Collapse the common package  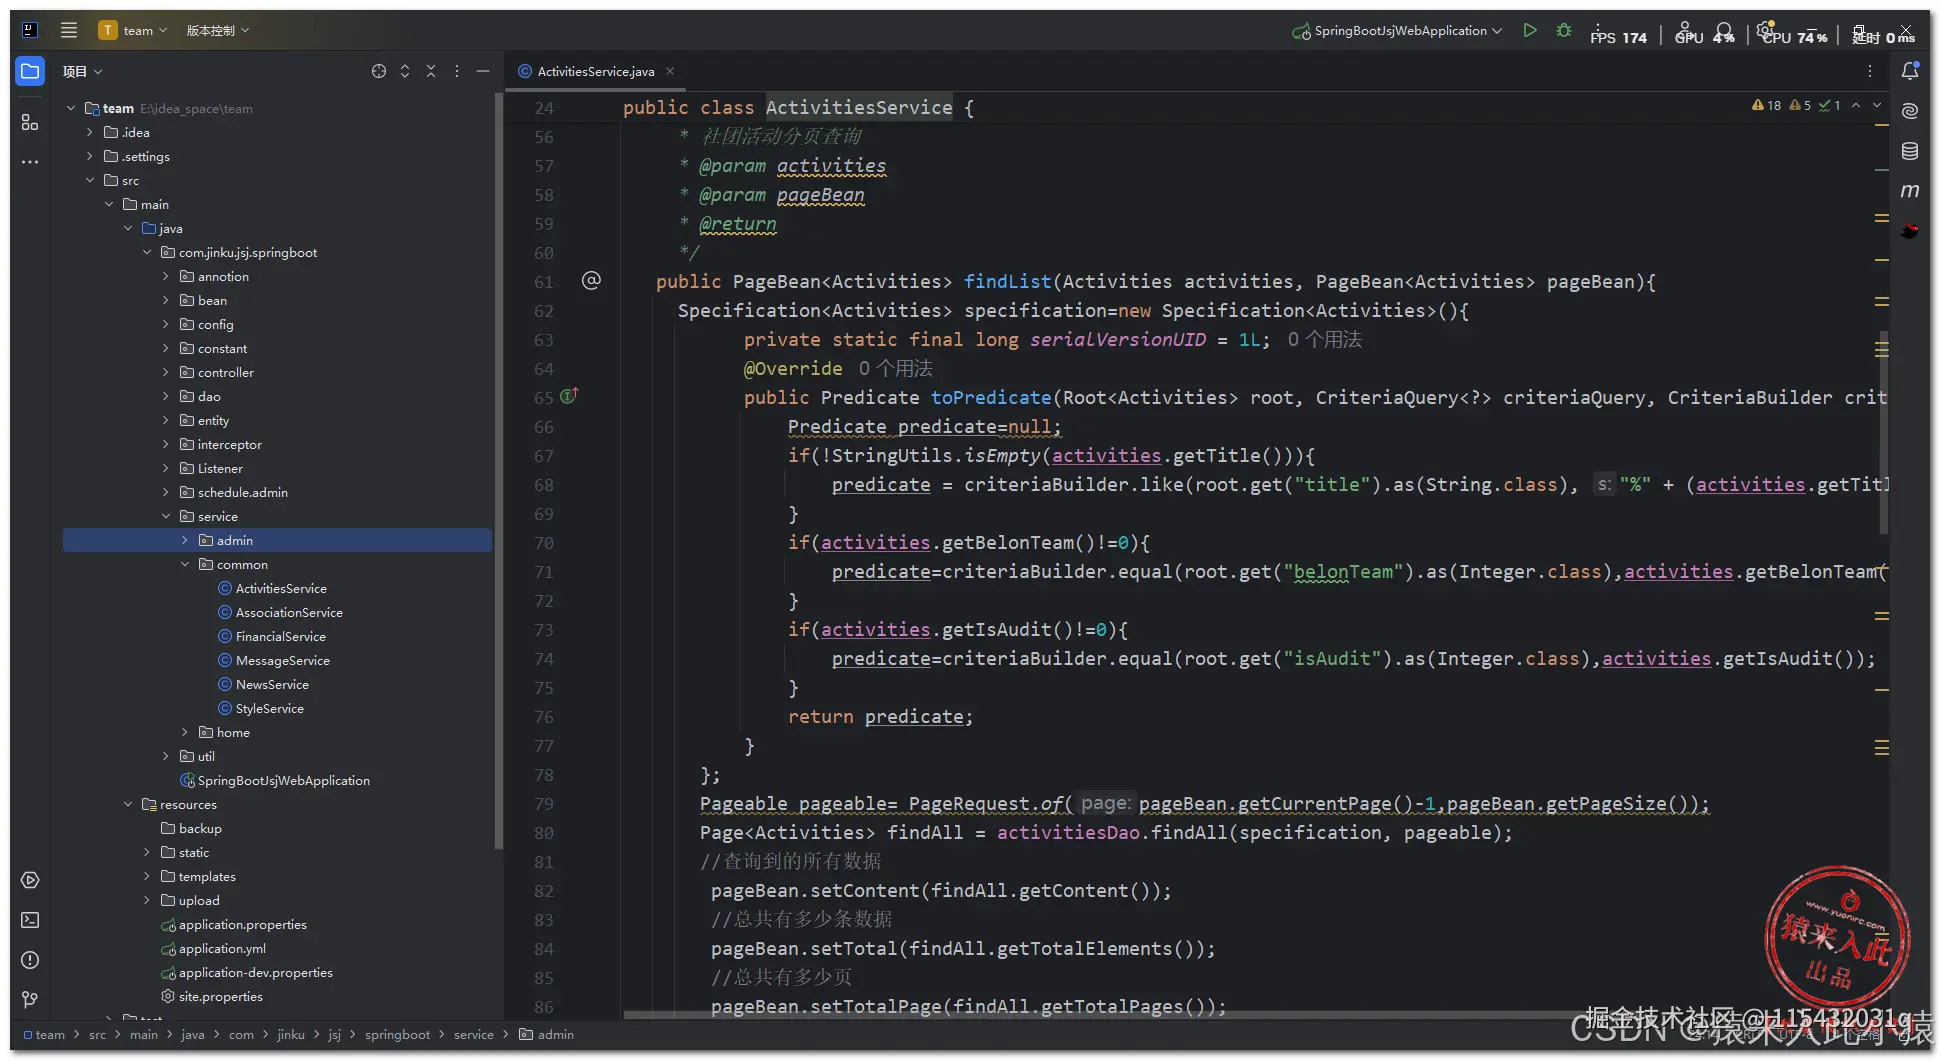(x=185, y=564)
